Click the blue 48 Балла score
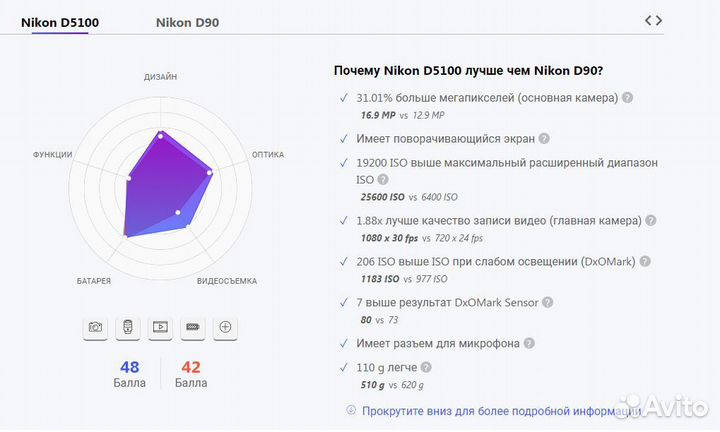Screen dimensions: 720x432 click(129, 374)
